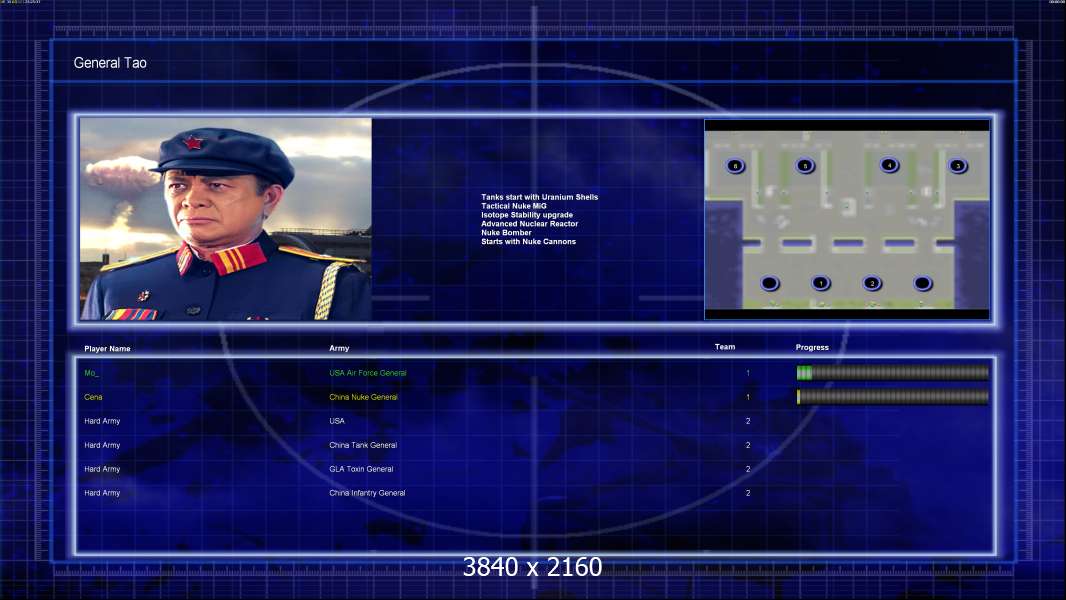Viewport: 1066px width, 600px height.
Task: Click 'Advanced Nuclear Reactor' line
Action: click(x=530, y=224)
